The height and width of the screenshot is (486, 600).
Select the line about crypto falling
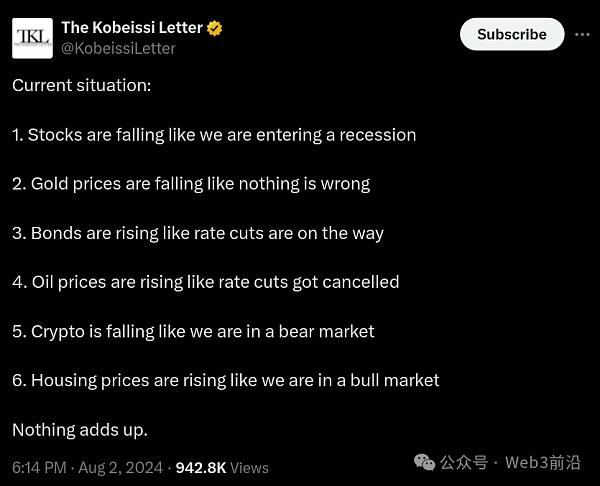[193, 332]
